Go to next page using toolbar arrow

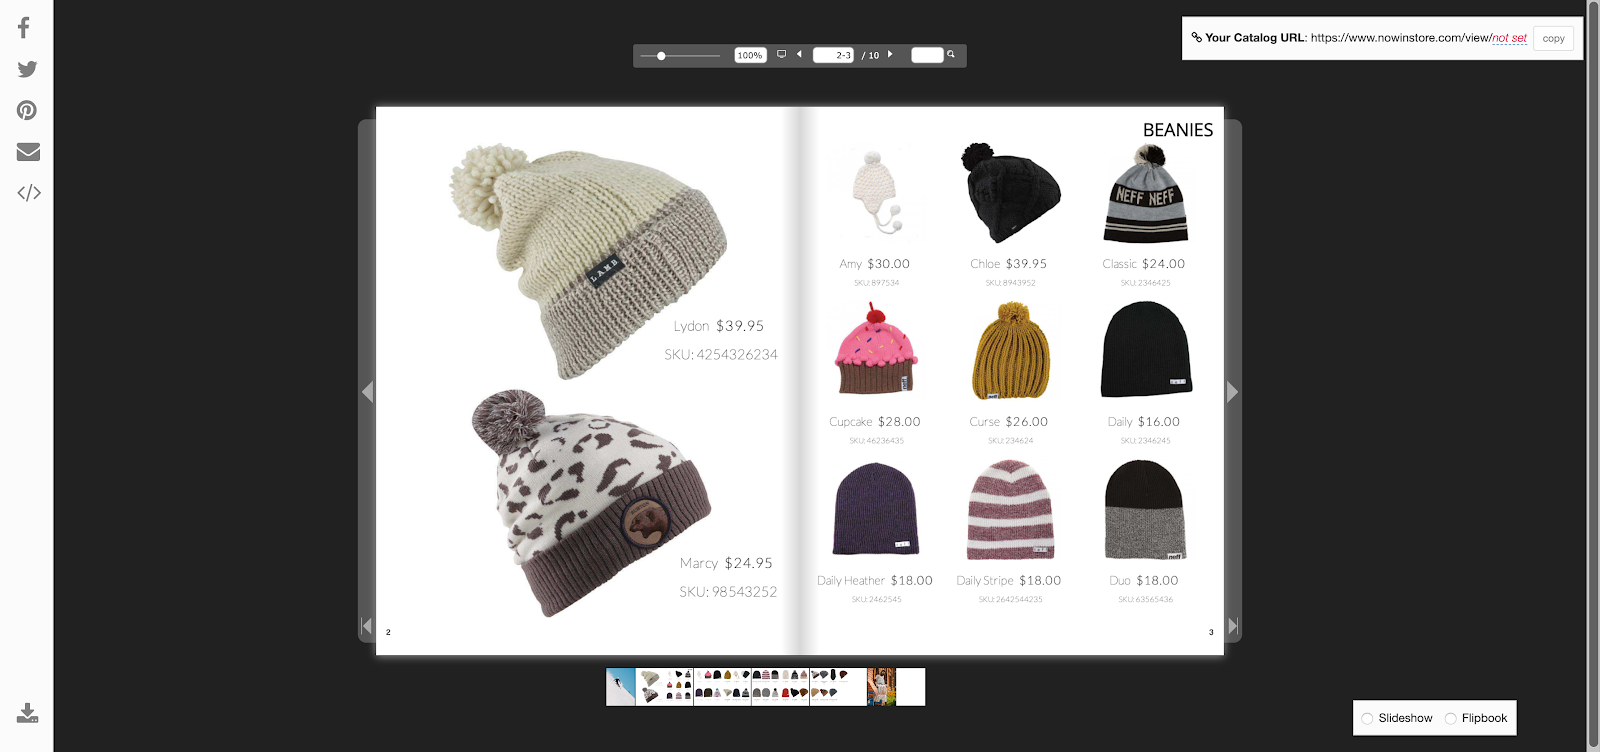coord(890,55)
